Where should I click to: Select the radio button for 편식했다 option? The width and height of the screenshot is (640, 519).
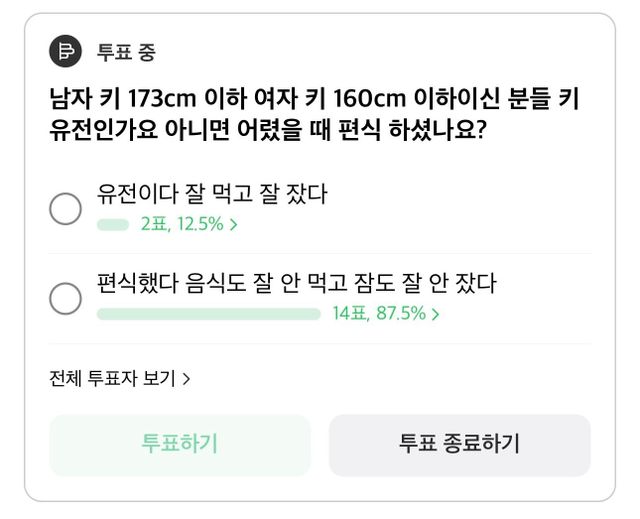[x=66, y=298]
